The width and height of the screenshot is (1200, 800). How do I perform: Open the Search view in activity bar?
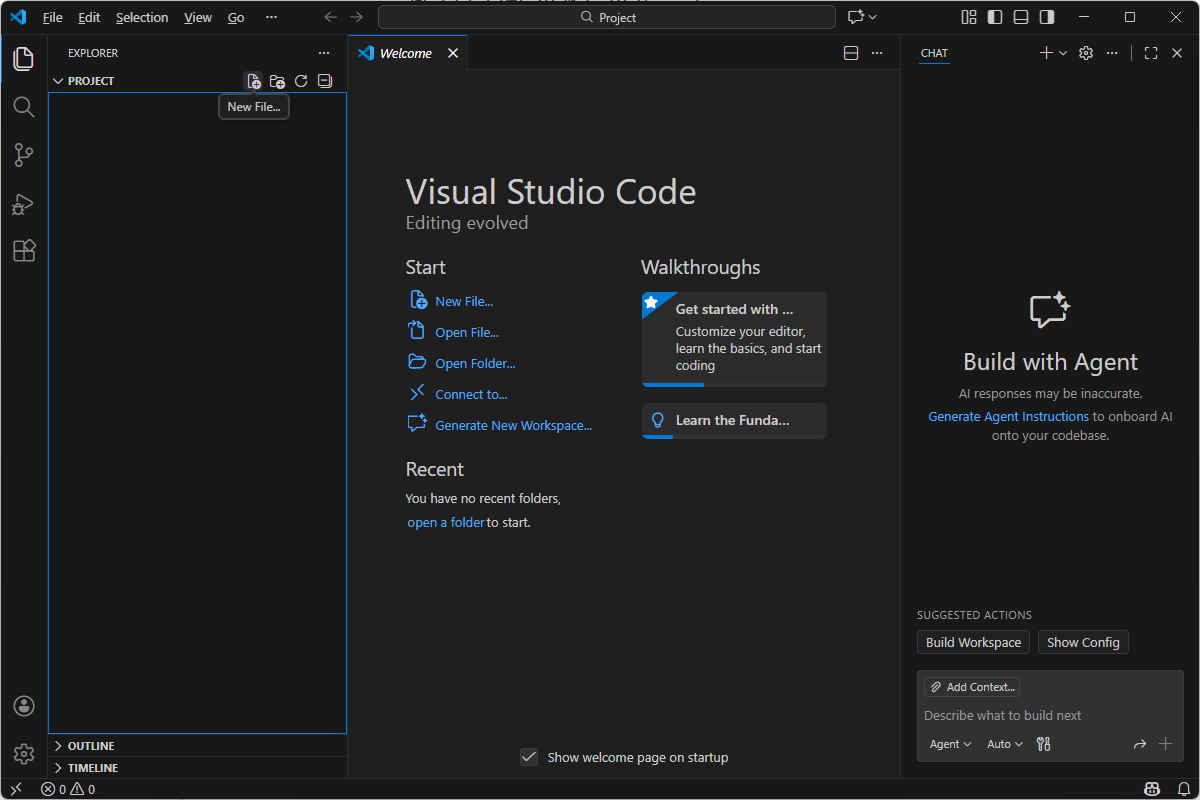[24, 107]
